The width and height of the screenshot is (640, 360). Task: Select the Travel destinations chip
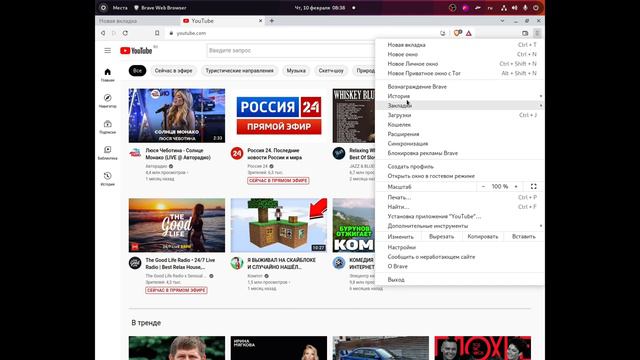[240, 71]
